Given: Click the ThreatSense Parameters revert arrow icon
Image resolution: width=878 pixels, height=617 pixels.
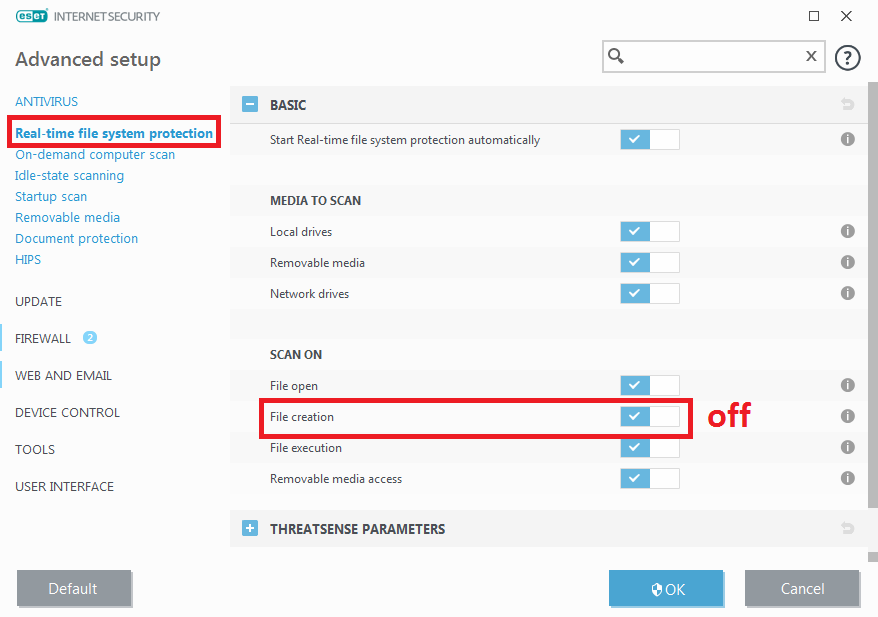Looking at the screenshot, I should pos(847,528).
